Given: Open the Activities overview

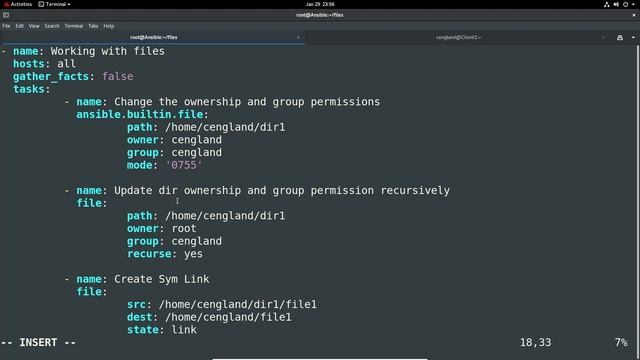Looking at the screenshot, I should 18,4.
